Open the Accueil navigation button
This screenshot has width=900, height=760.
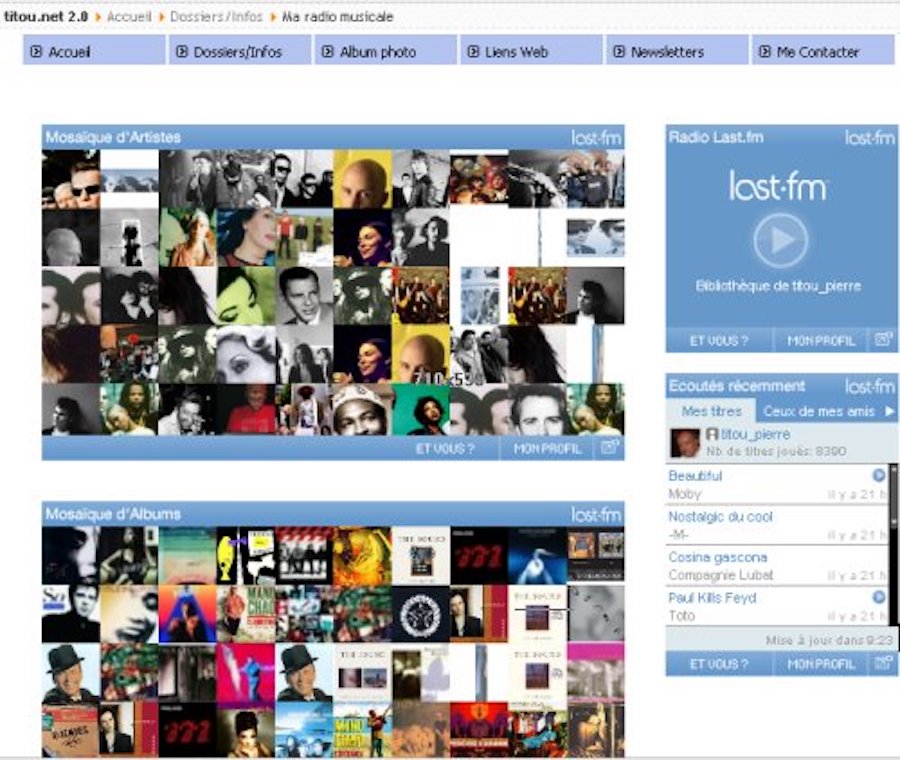click(94, 51)
